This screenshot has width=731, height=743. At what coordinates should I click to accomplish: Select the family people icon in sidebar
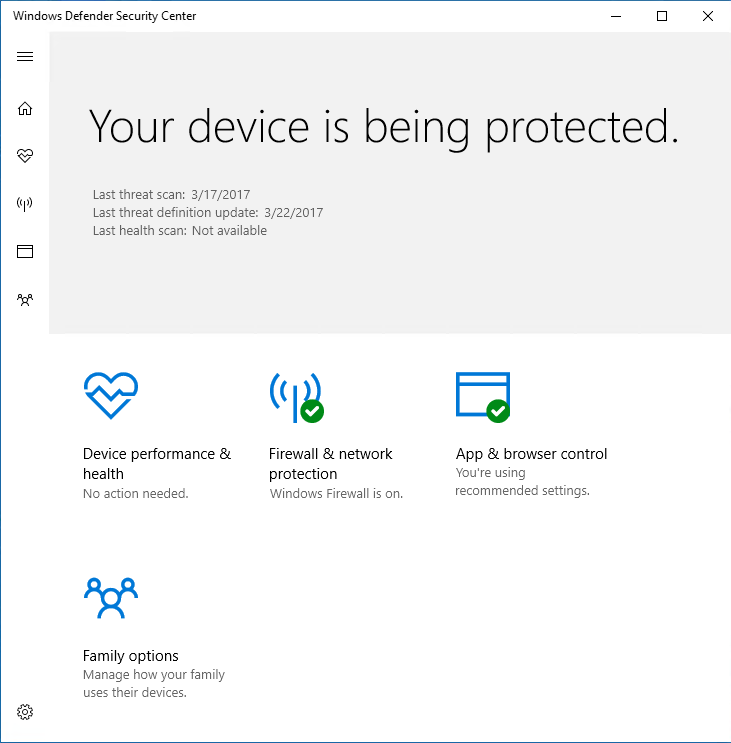click(x=25, y=299)
